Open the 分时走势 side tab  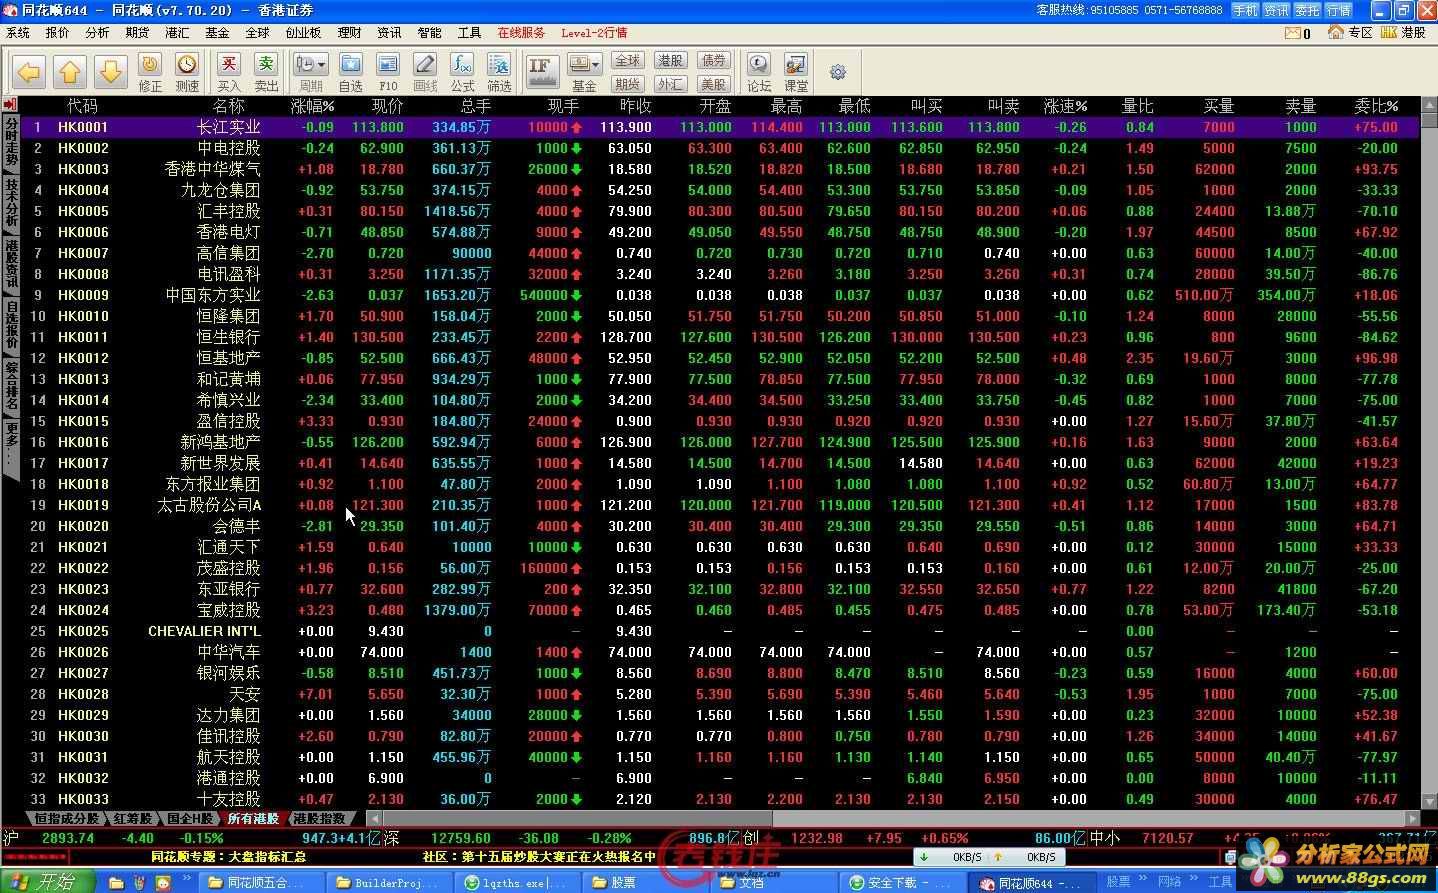[11, 142]
